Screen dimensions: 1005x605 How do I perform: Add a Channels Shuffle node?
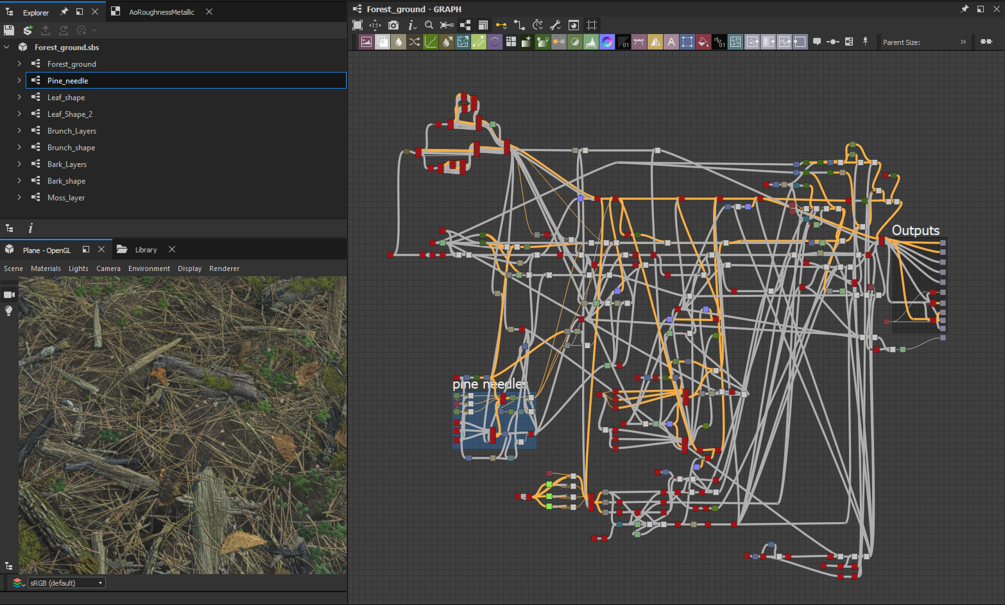pyautogui.click(x=414, y=42)
